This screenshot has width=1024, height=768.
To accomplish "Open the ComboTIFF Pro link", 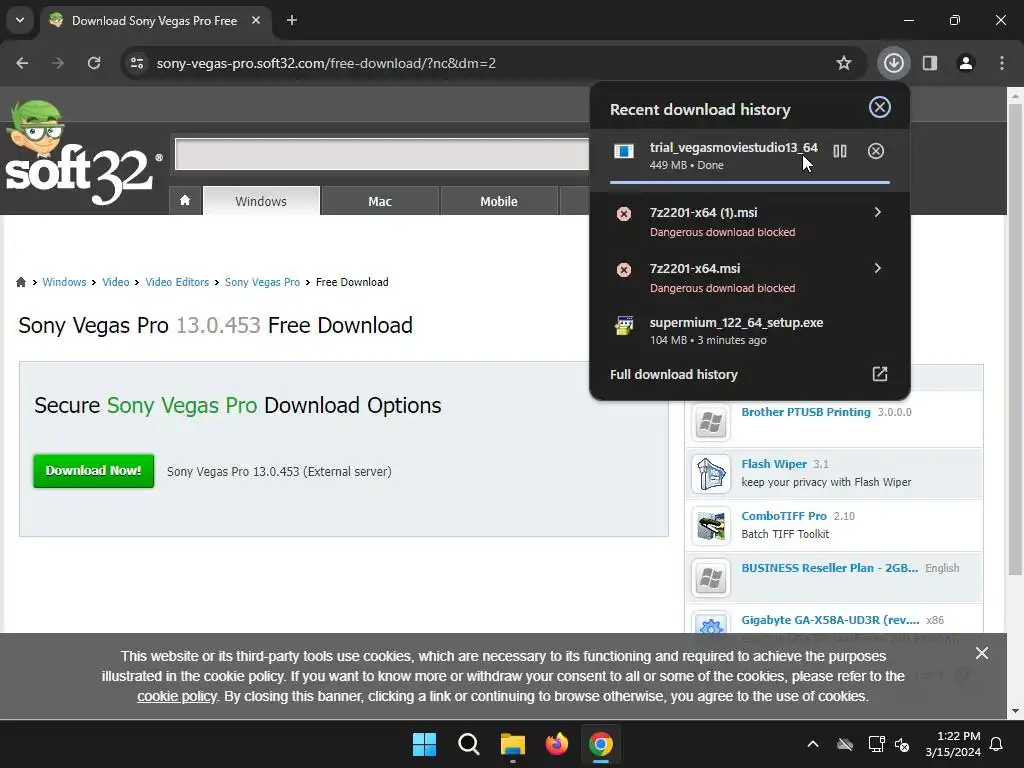I will [x=784, y=516].
